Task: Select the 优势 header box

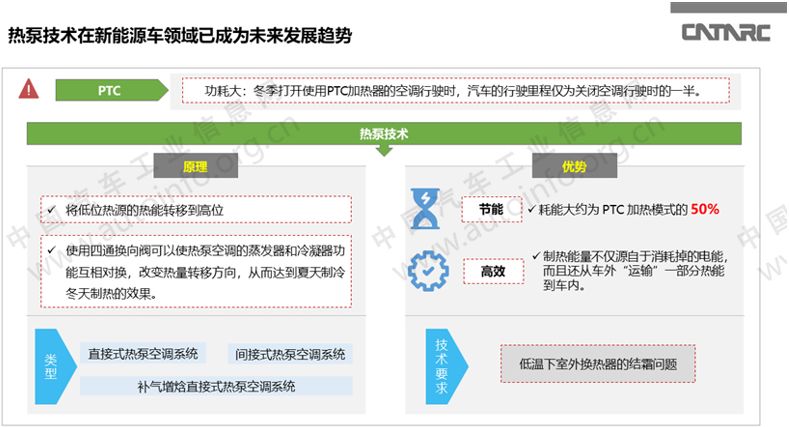Action: point(574,166)
